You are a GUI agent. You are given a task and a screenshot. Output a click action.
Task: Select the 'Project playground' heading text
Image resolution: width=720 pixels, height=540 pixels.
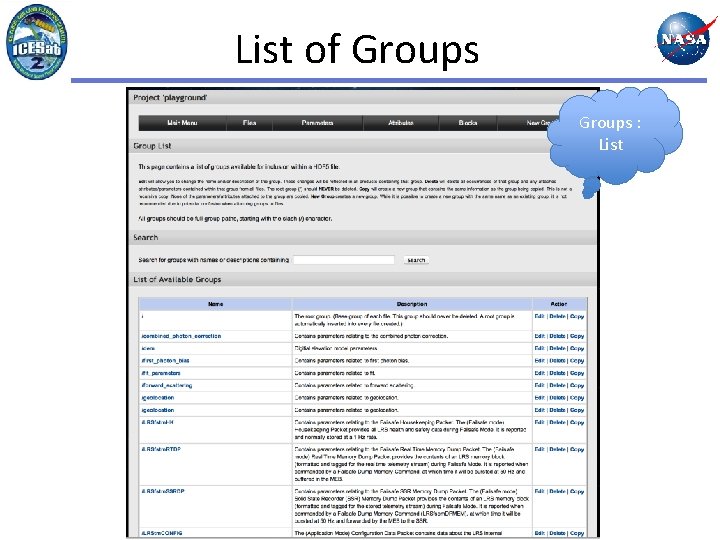[x=170, y=98]
